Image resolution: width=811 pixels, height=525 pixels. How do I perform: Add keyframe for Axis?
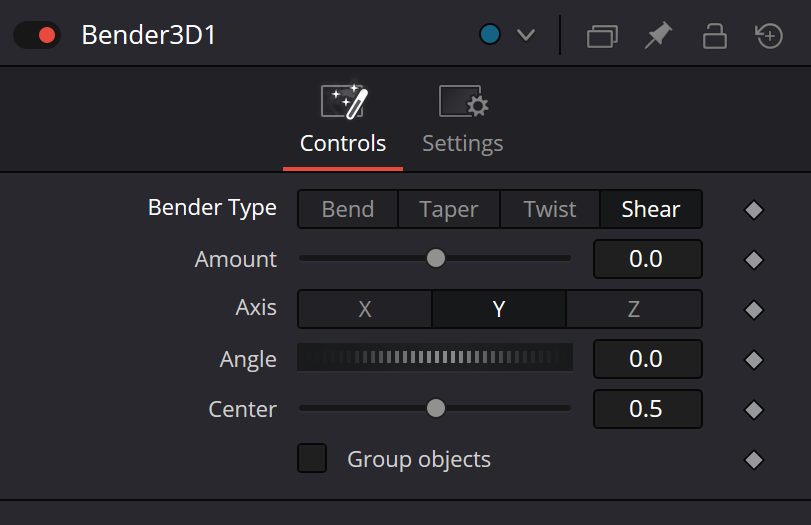[x=754, y=310]
